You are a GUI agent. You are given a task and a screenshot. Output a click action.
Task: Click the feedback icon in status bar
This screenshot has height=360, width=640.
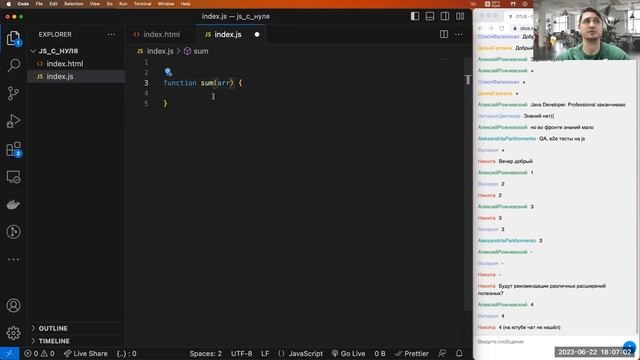[442, 353]
